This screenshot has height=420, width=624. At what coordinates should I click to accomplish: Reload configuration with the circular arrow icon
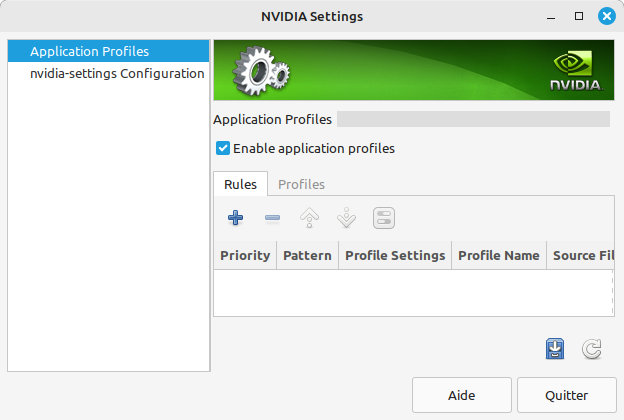591,348
